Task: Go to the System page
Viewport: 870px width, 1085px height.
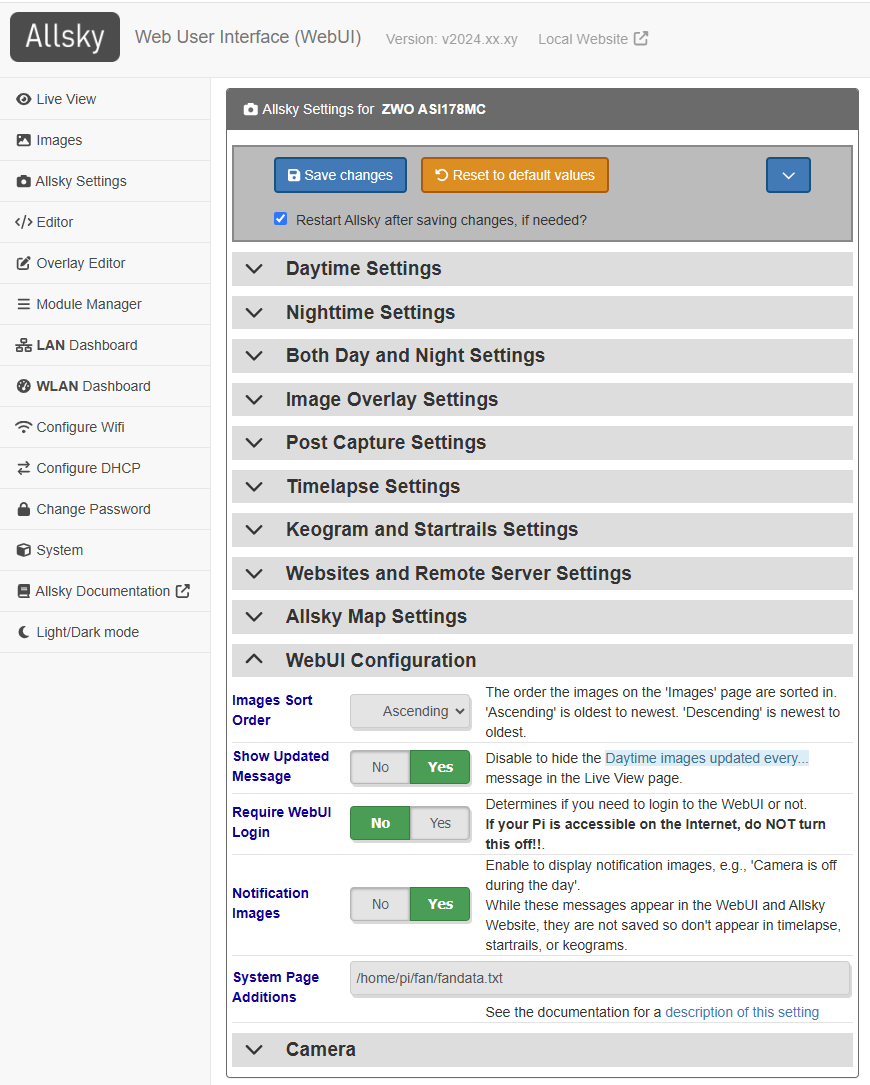Action: click(x=57, y=549)
